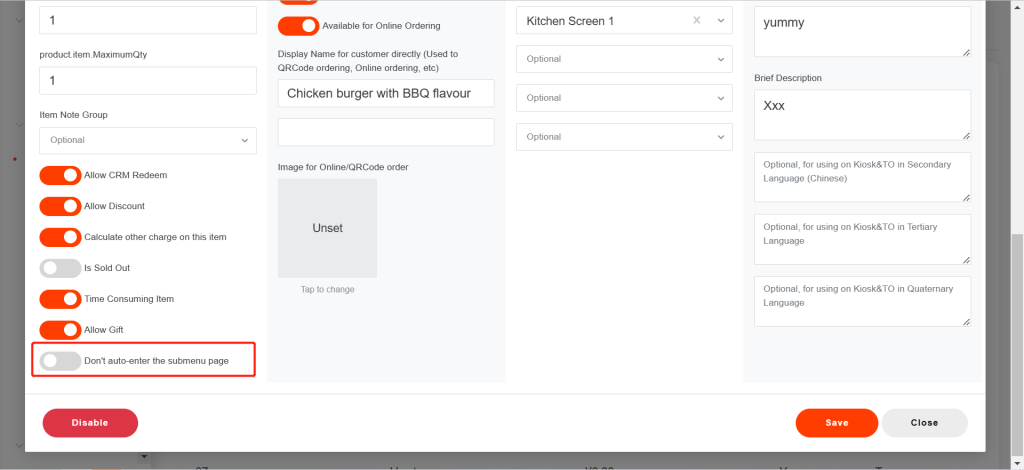Open the last Optional printer dropdown
This screenshot has width=1024, height=470.
point(624,137)
